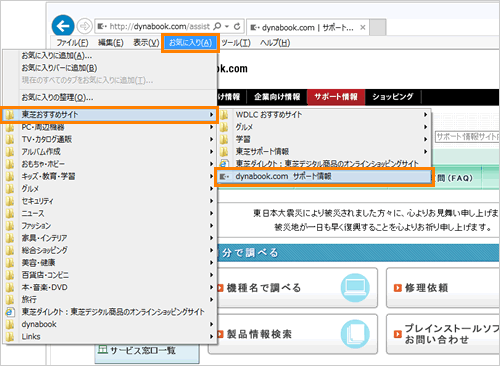Expand the 学習 submenu arrow
The height and width of the screenshot is (366, 500).
(x=425, y=139)
